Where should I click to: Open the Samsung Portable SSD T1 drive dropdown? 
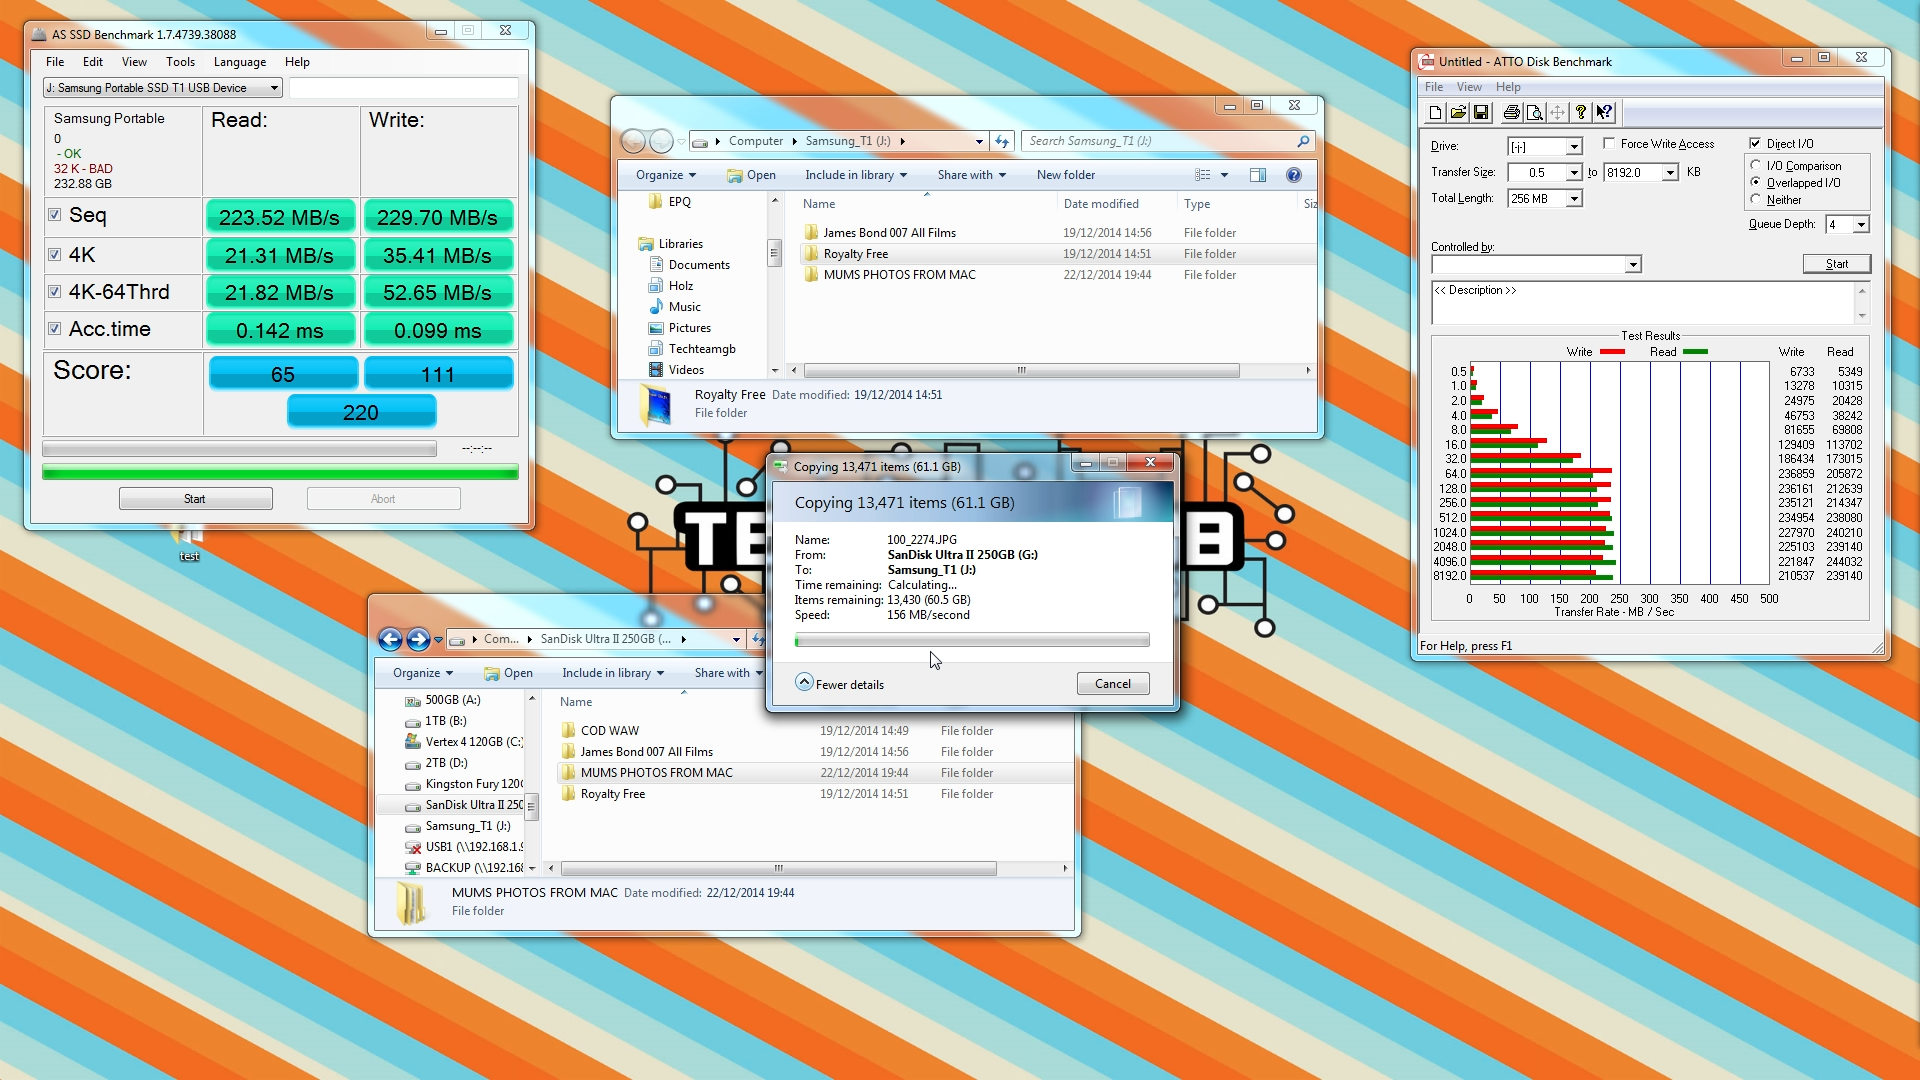click(273, 88)
